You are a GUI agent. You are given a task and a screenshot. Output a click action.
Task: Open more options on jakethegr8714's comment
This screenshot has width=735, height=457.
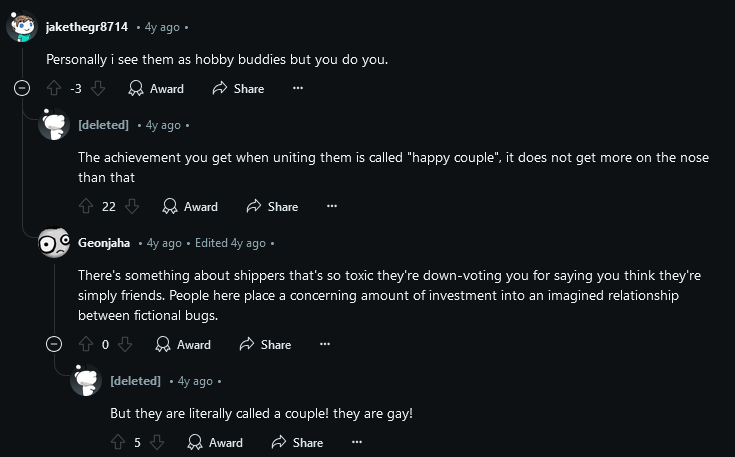click(x=297, y=89)
